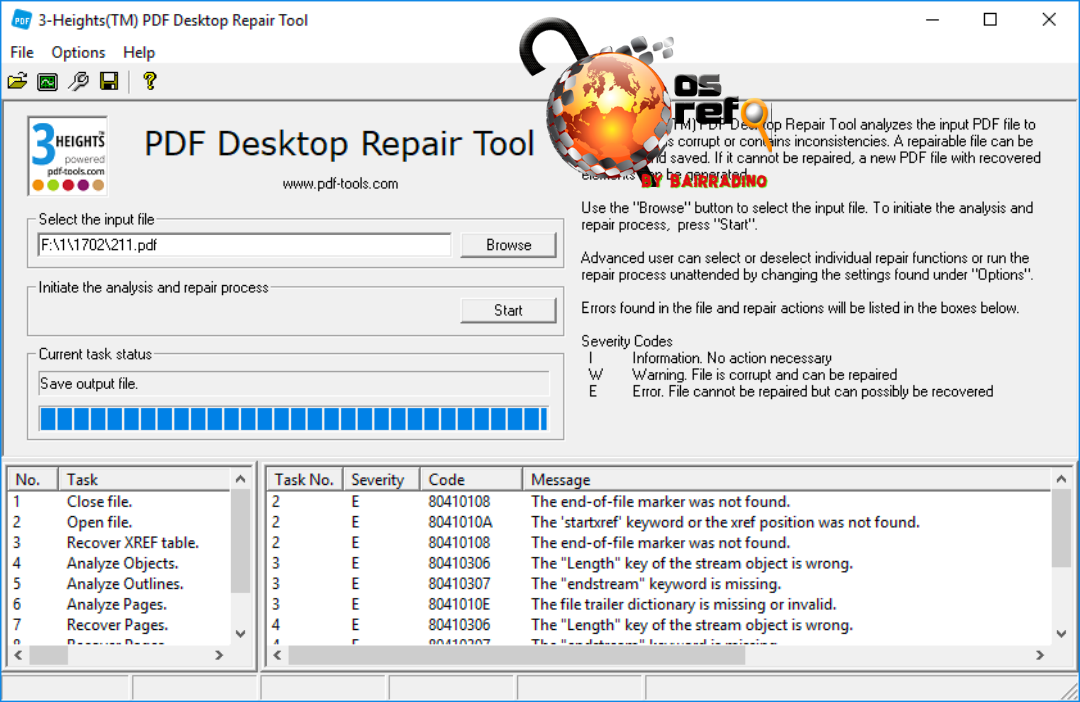This screenshot has height=702, width=1080.
Task: Click the 'startxref' keyword not found message
Action: (725, 522)
